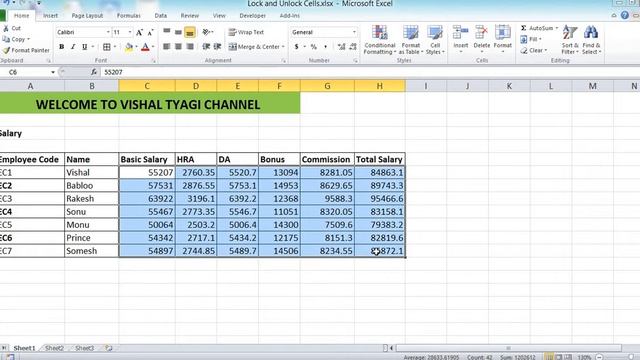Activate Format Painter
The width and height of the screenshot is (640, 360).
(26, 50)
